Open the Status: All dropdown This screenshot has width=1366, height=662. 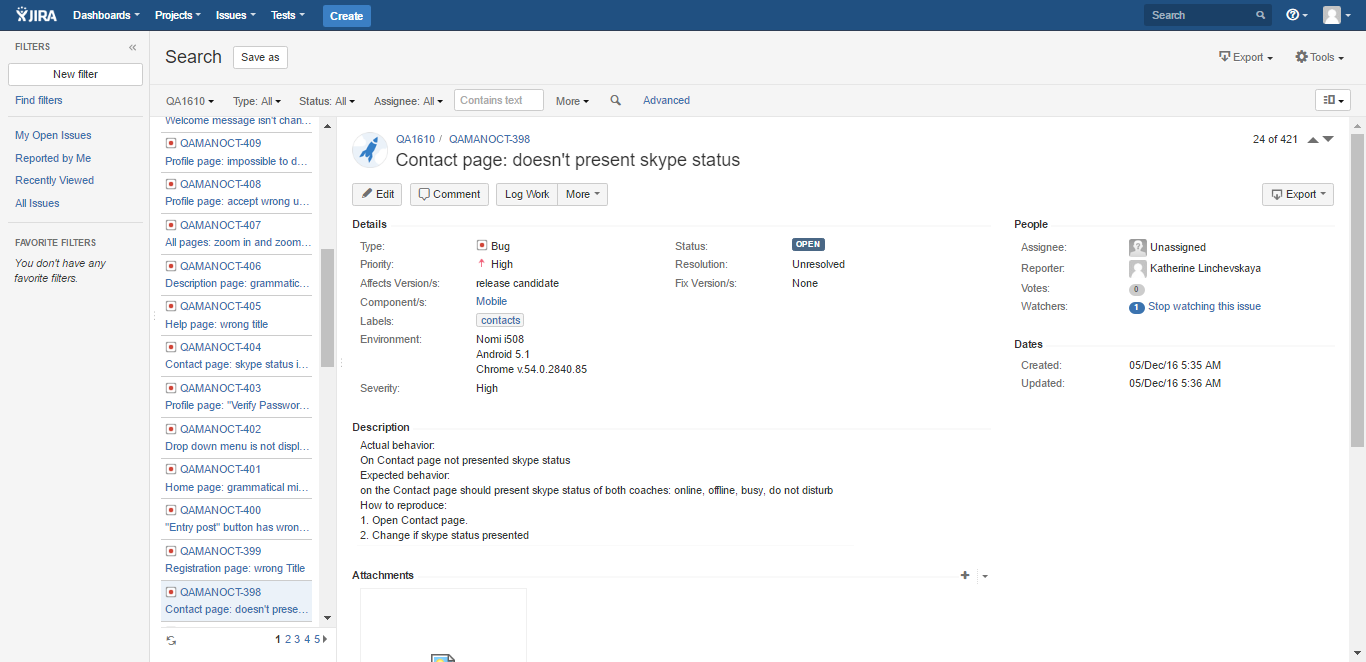(x=326, y=100)
